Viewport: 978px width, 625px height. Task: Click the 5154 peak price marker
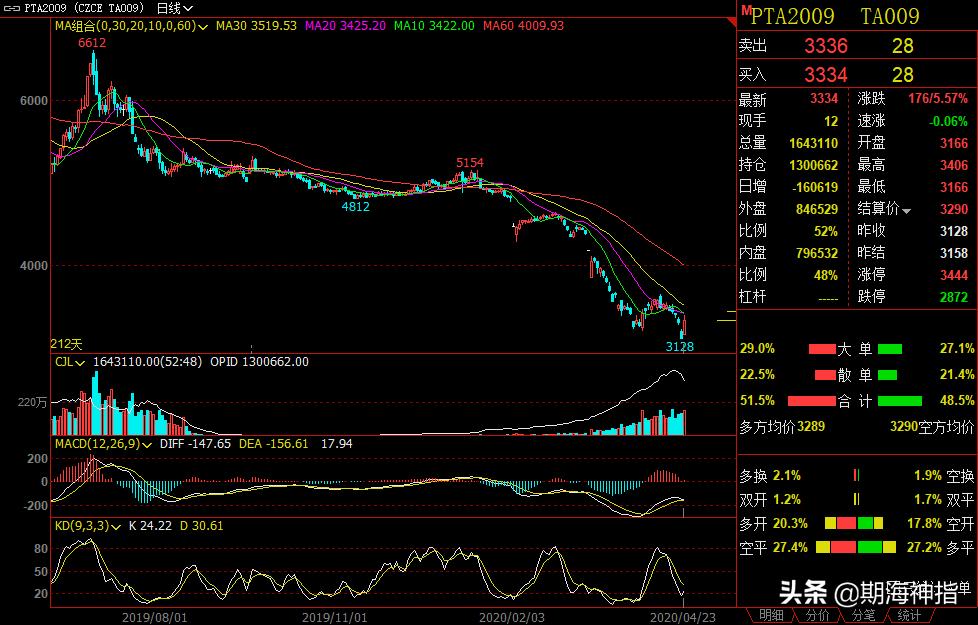pyautogui.click(x=470, y=163)
